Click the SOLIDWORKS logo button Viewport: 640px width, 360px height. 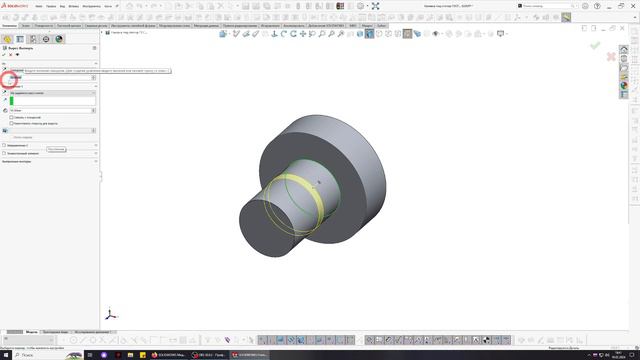tap(14, 6)
